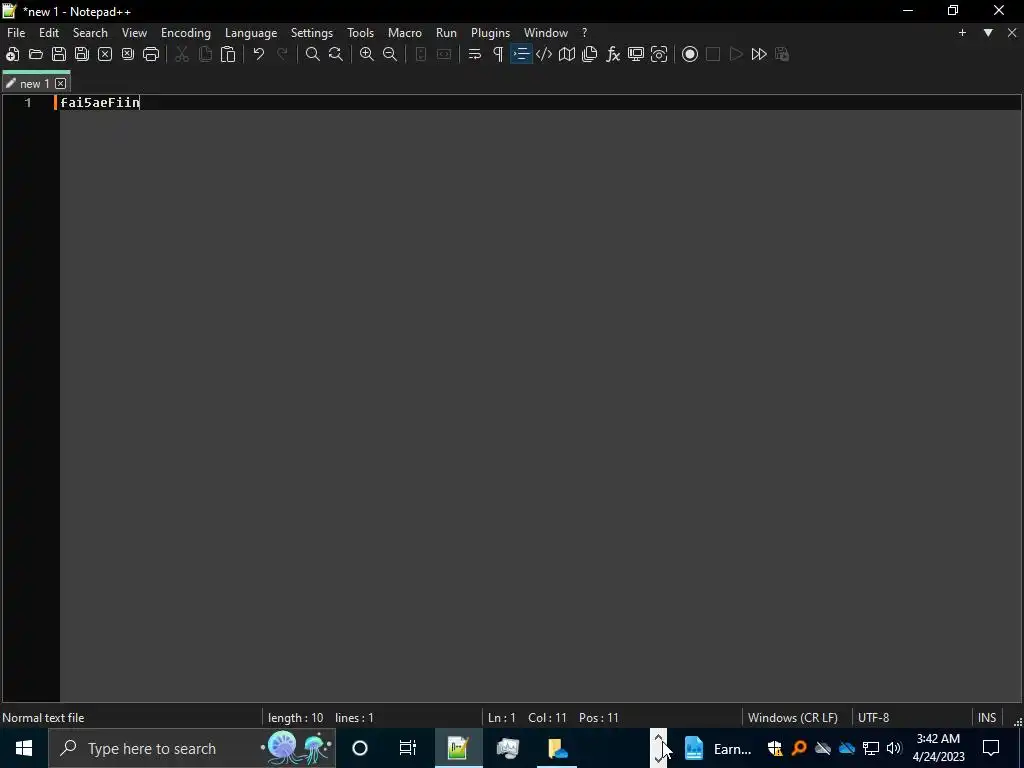This screenshot has width=1024, height=768.
Task: Toggle the highlighted indent guide button
Action: point(521,54)
